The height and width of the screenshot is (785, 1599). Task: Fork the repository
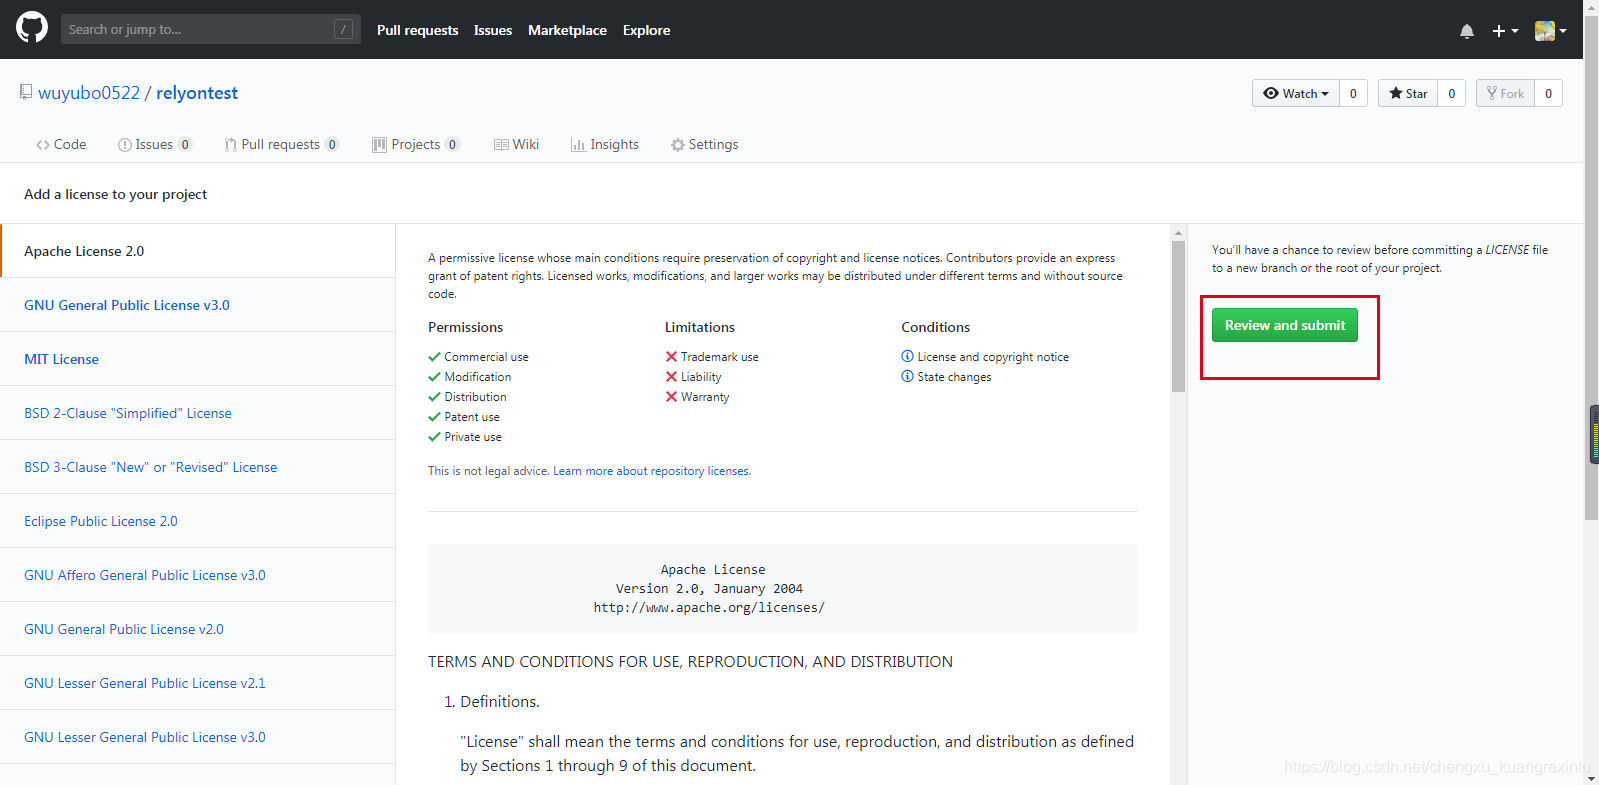tap(1505, 93)
